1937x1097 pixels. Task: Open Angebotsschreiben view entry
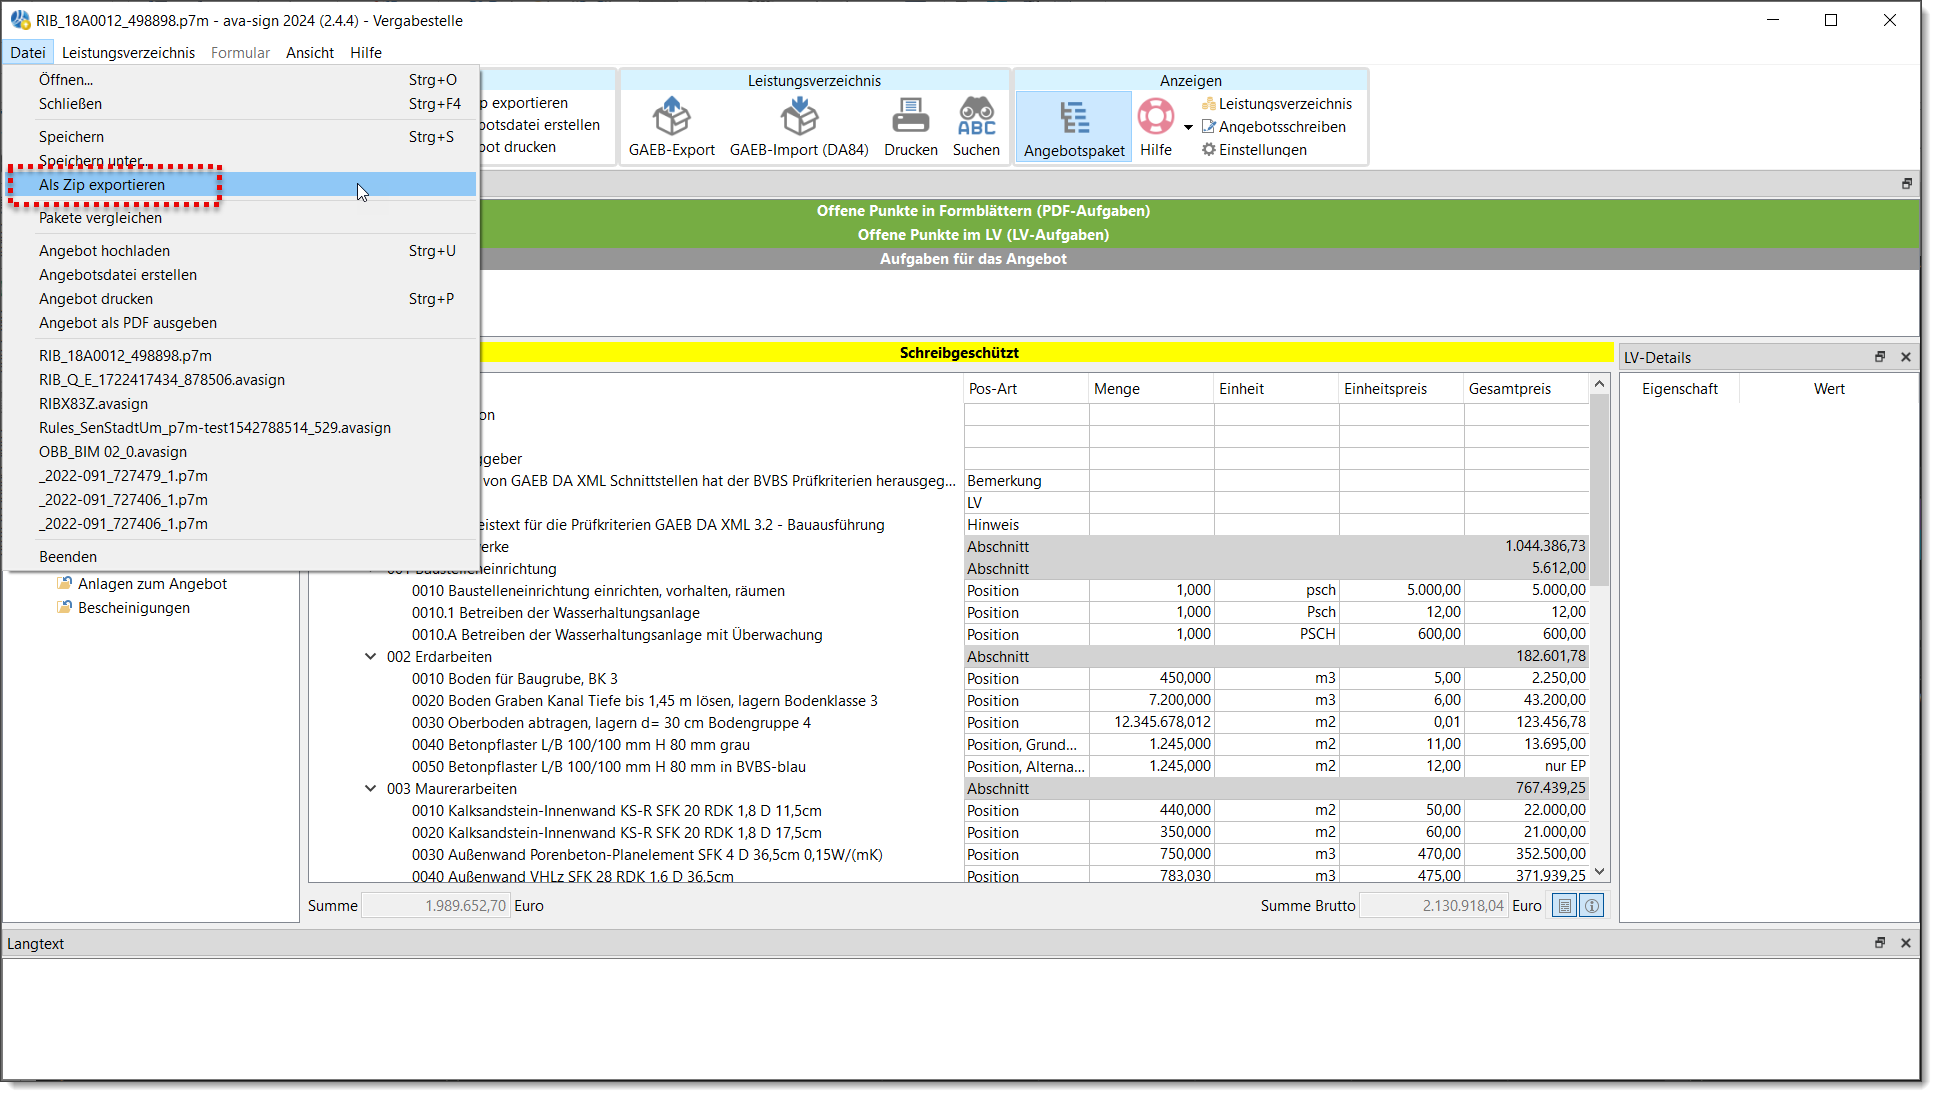[x=1274, y=127]
